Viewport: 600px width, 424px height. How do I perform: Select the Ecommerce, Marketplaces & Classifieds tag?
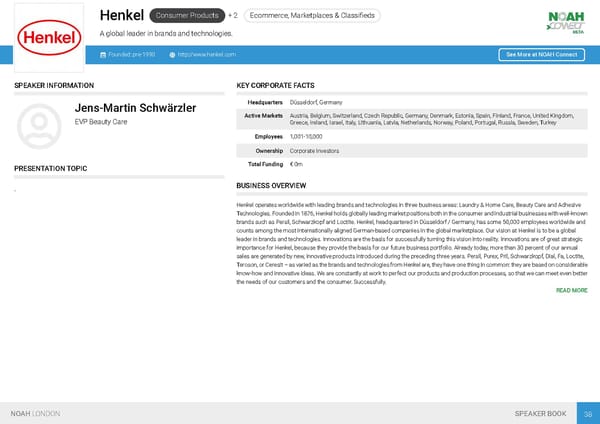pyautogui.click(x=312, y=16)
